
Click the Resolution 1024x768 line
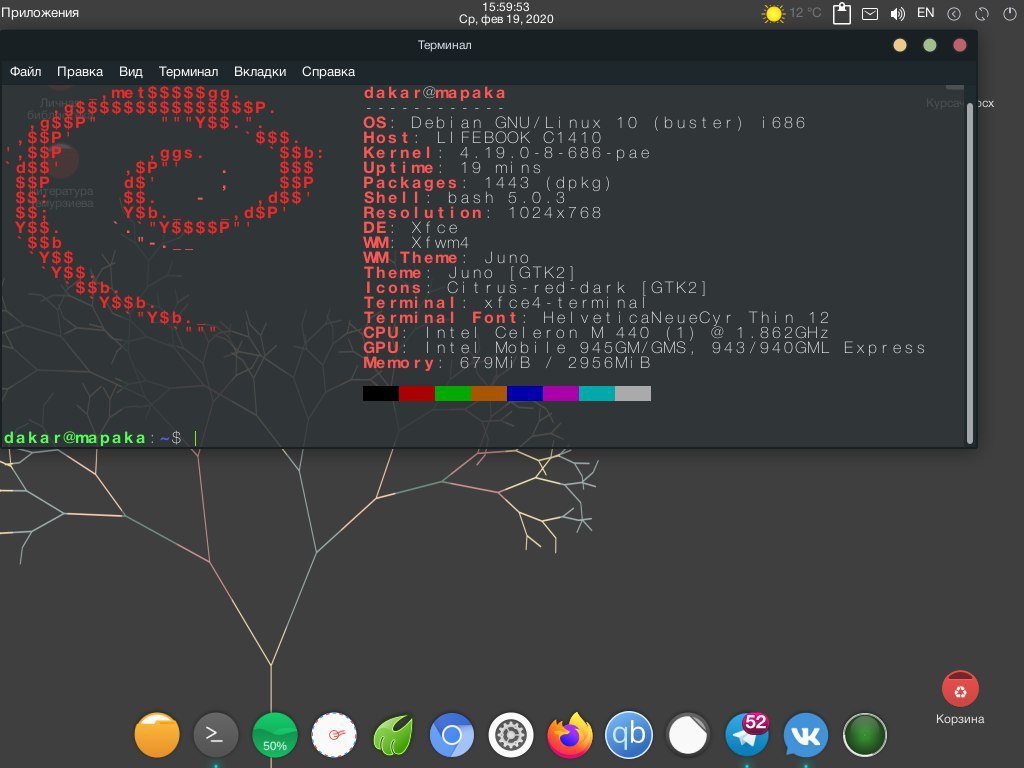[x=483, y=213]
